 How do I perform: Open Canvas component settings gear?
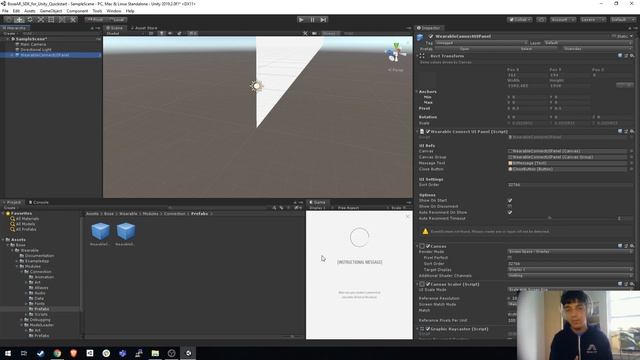(632, 246)
